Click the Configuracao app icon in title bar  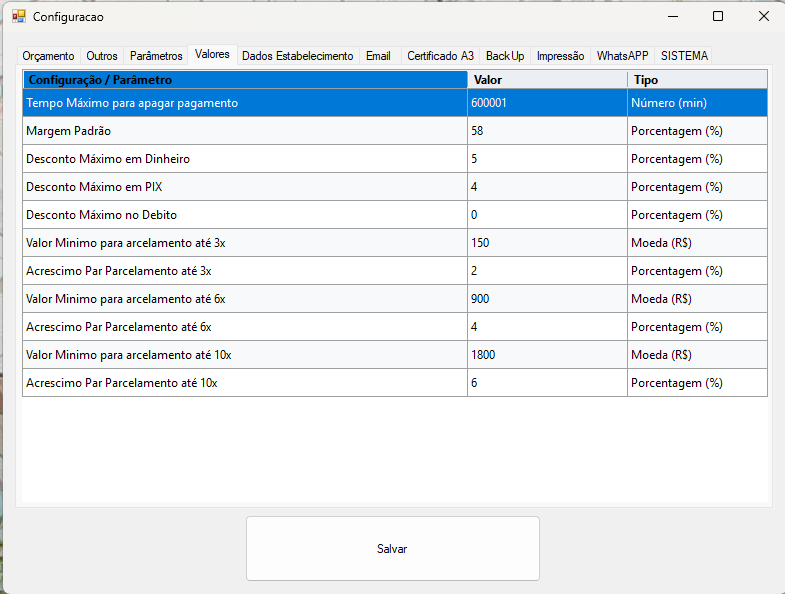(x=19, y=17)
